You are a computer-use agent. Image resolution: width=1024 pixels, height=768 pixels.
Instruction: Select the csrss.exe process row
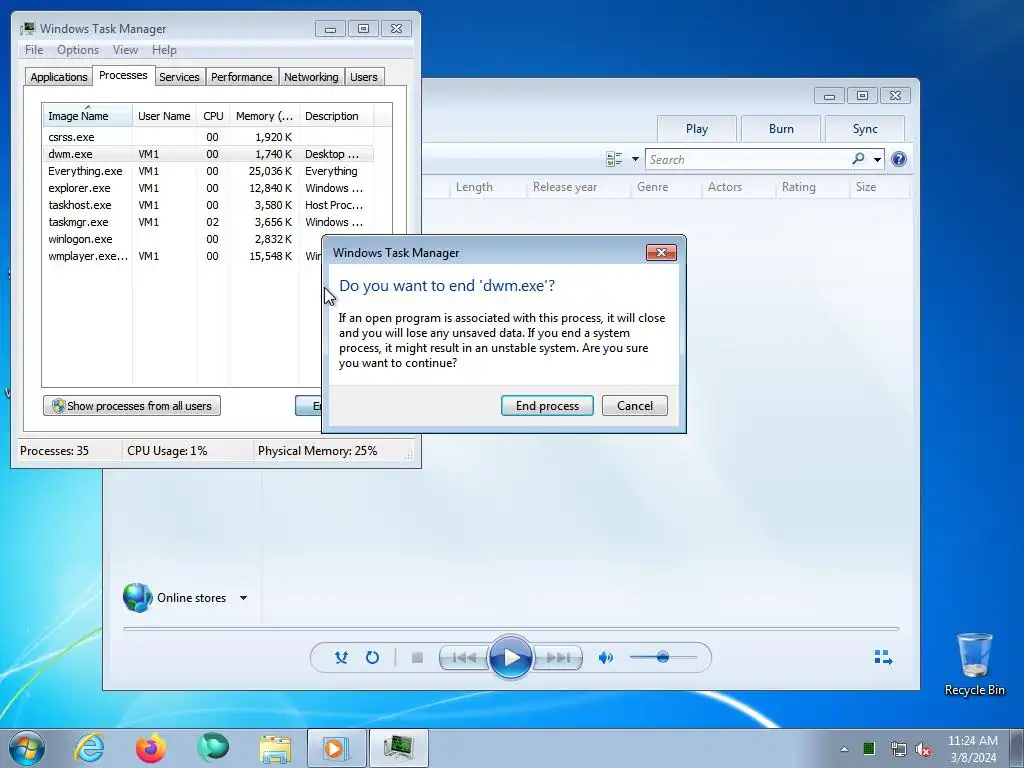click(208, 137)
